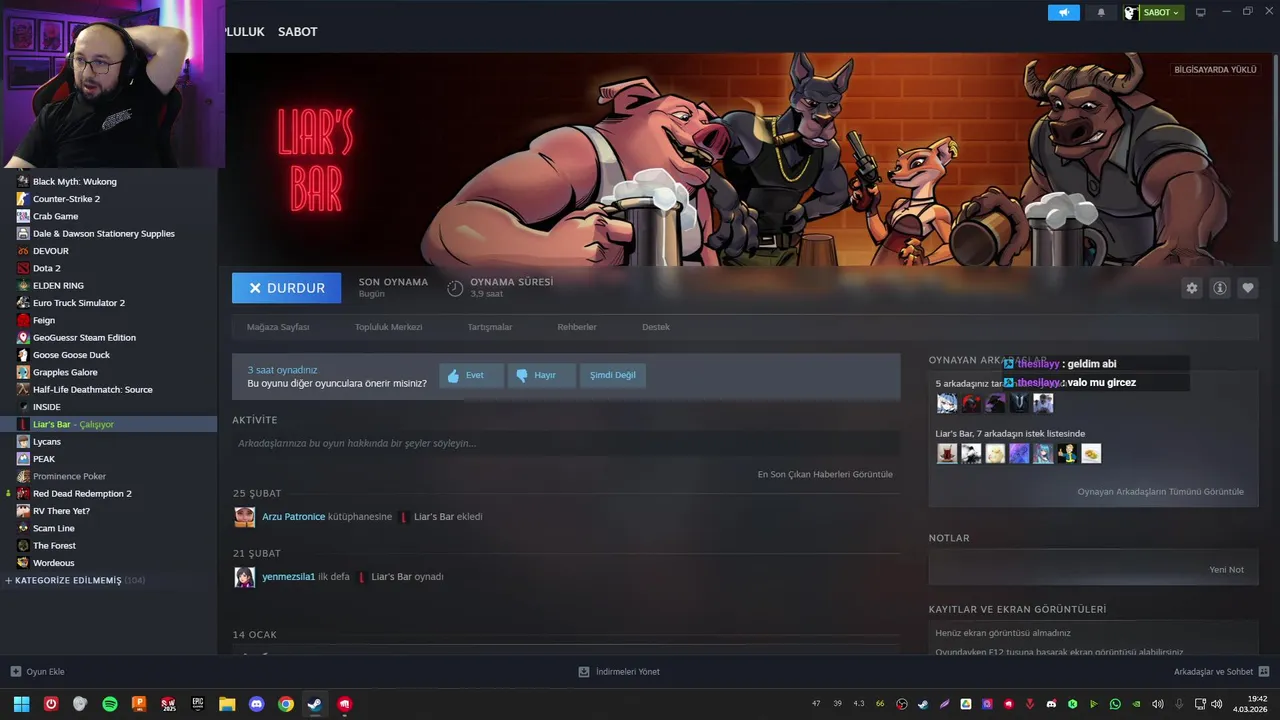
Task: Show game info icon next to the gear
Action: 1220,288
